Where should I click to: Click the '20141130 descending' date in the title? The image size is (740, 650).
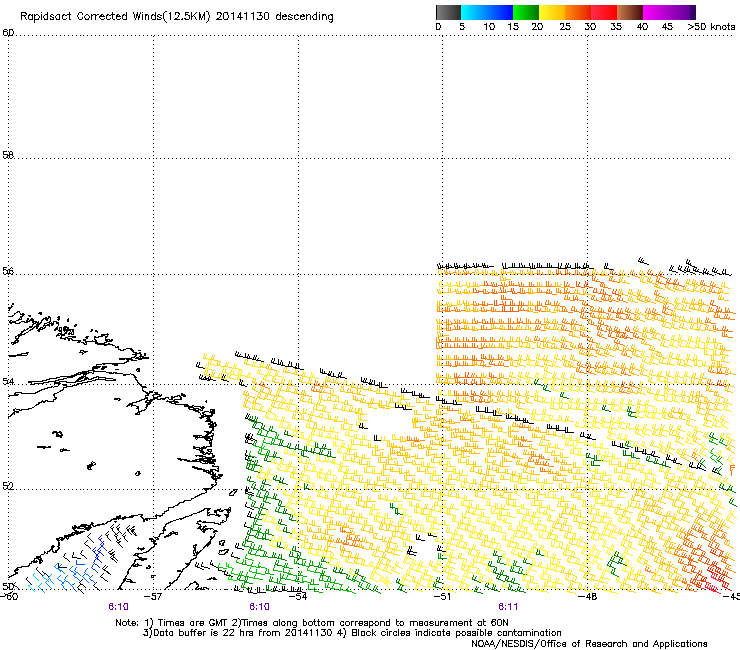click(x=275, y=17)
